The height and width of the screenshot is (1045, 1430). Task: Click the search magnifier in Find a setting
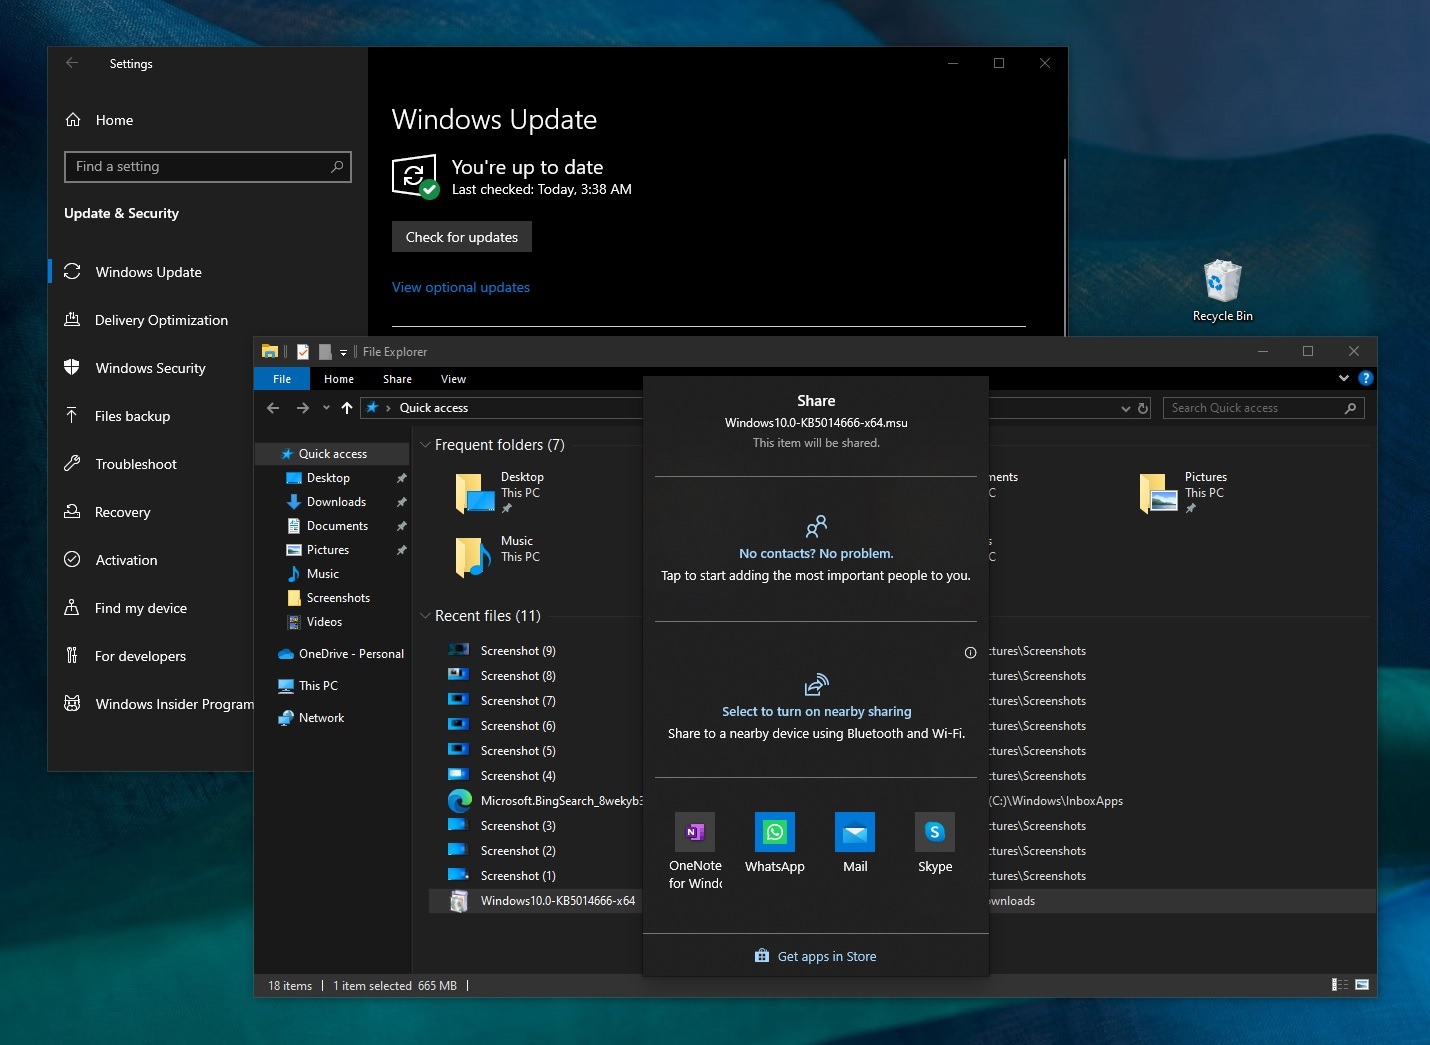pos(338,166)
